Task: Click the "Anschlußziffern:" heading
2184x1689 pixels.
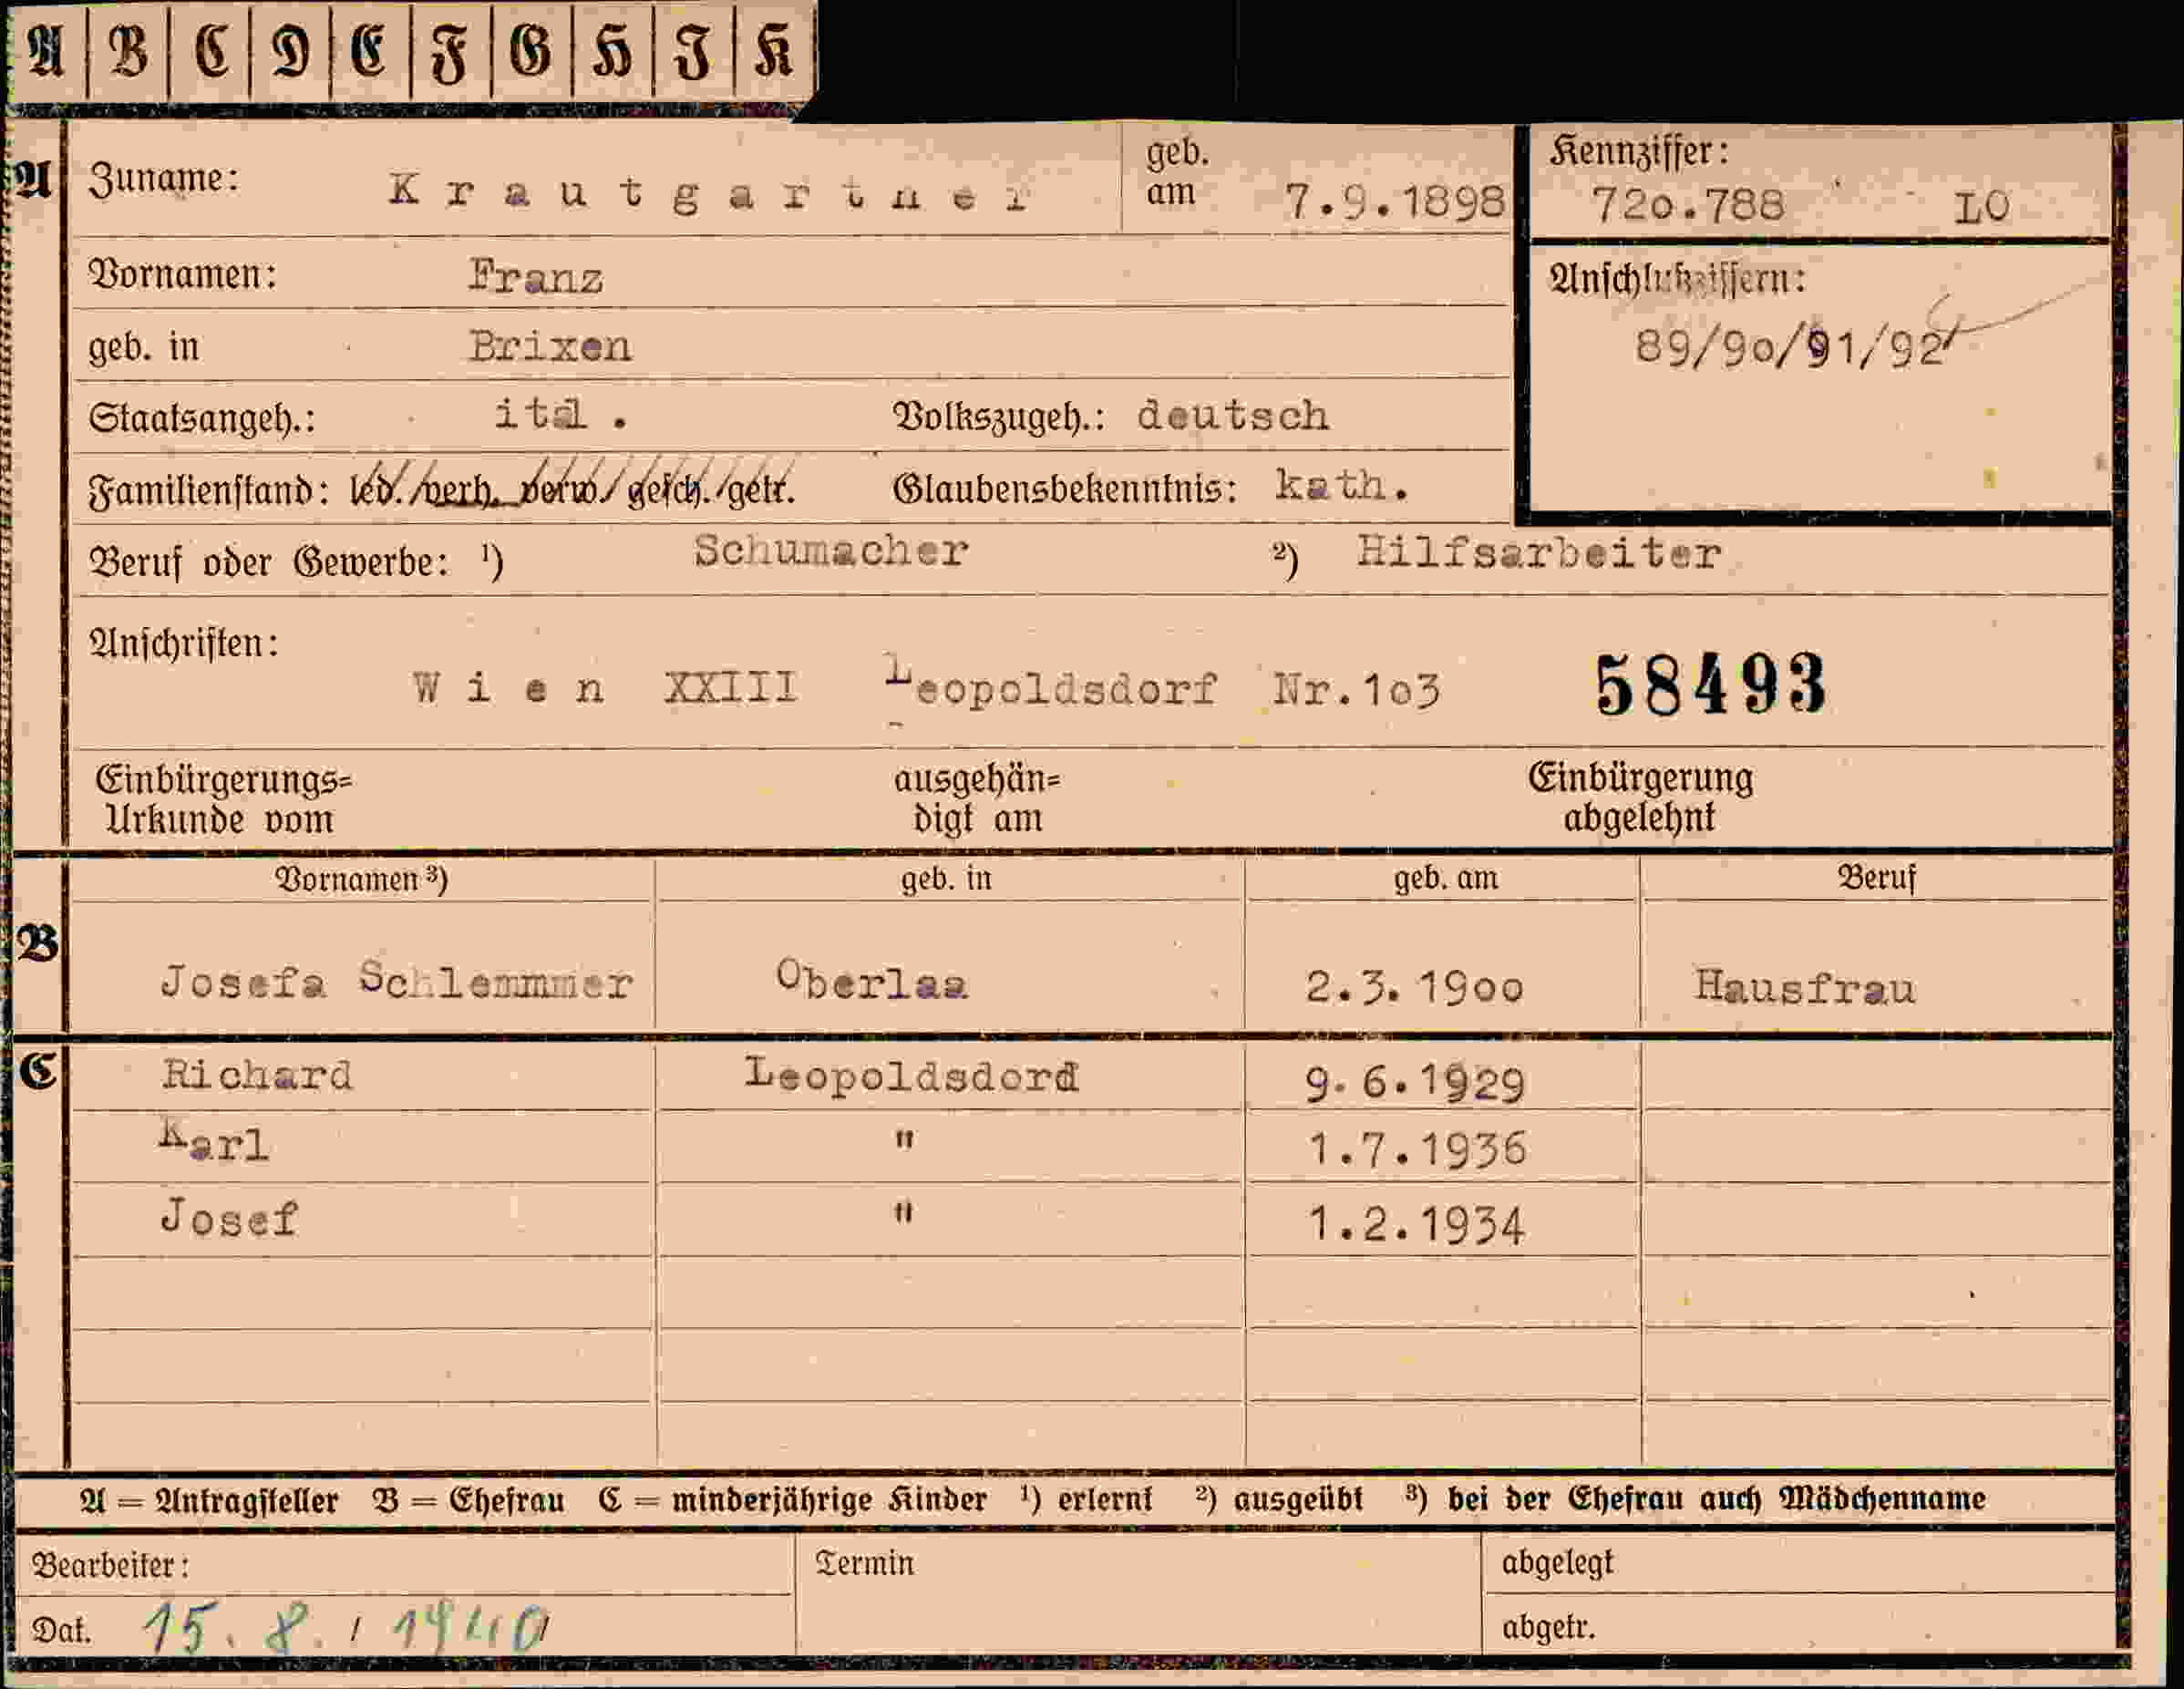Action: click(1678, 279)
